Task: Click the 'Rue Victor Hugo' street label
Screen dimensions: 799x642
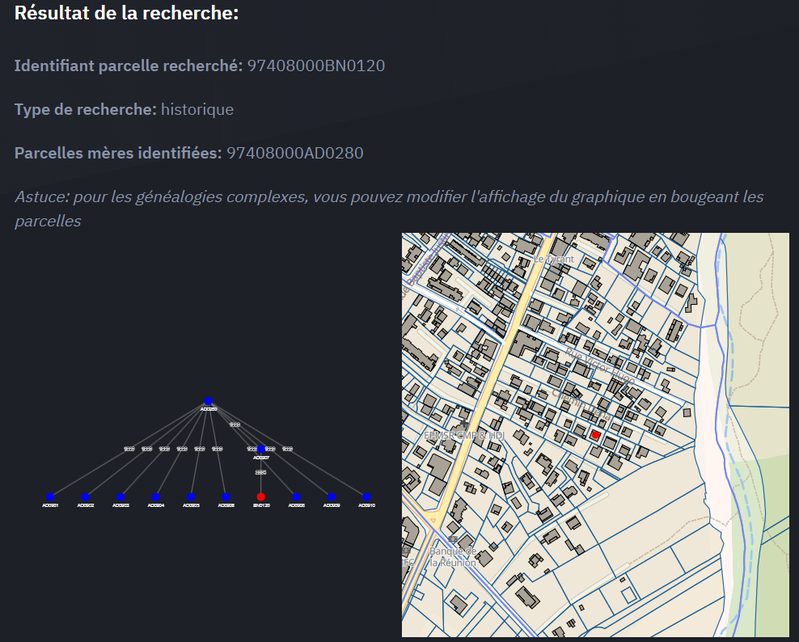Action: click(600, 366)
